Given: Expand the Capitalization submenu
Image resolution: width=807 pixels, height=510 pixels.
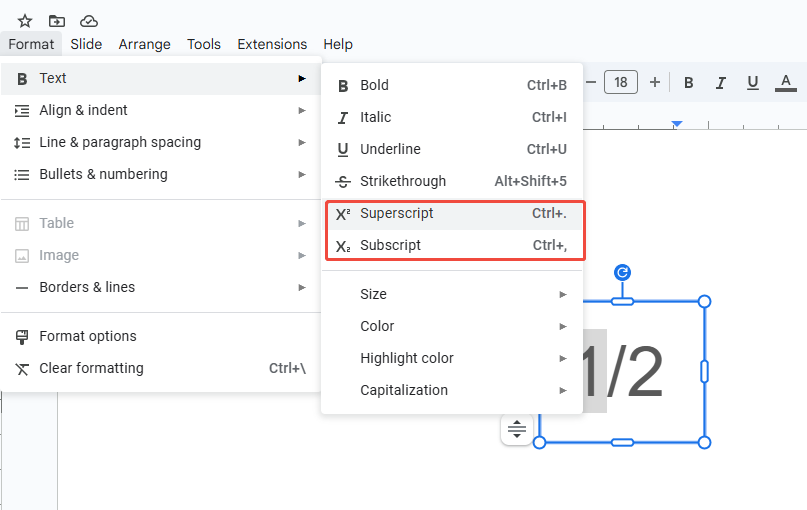Looking at the screenshot, I should tap(452, 390).
